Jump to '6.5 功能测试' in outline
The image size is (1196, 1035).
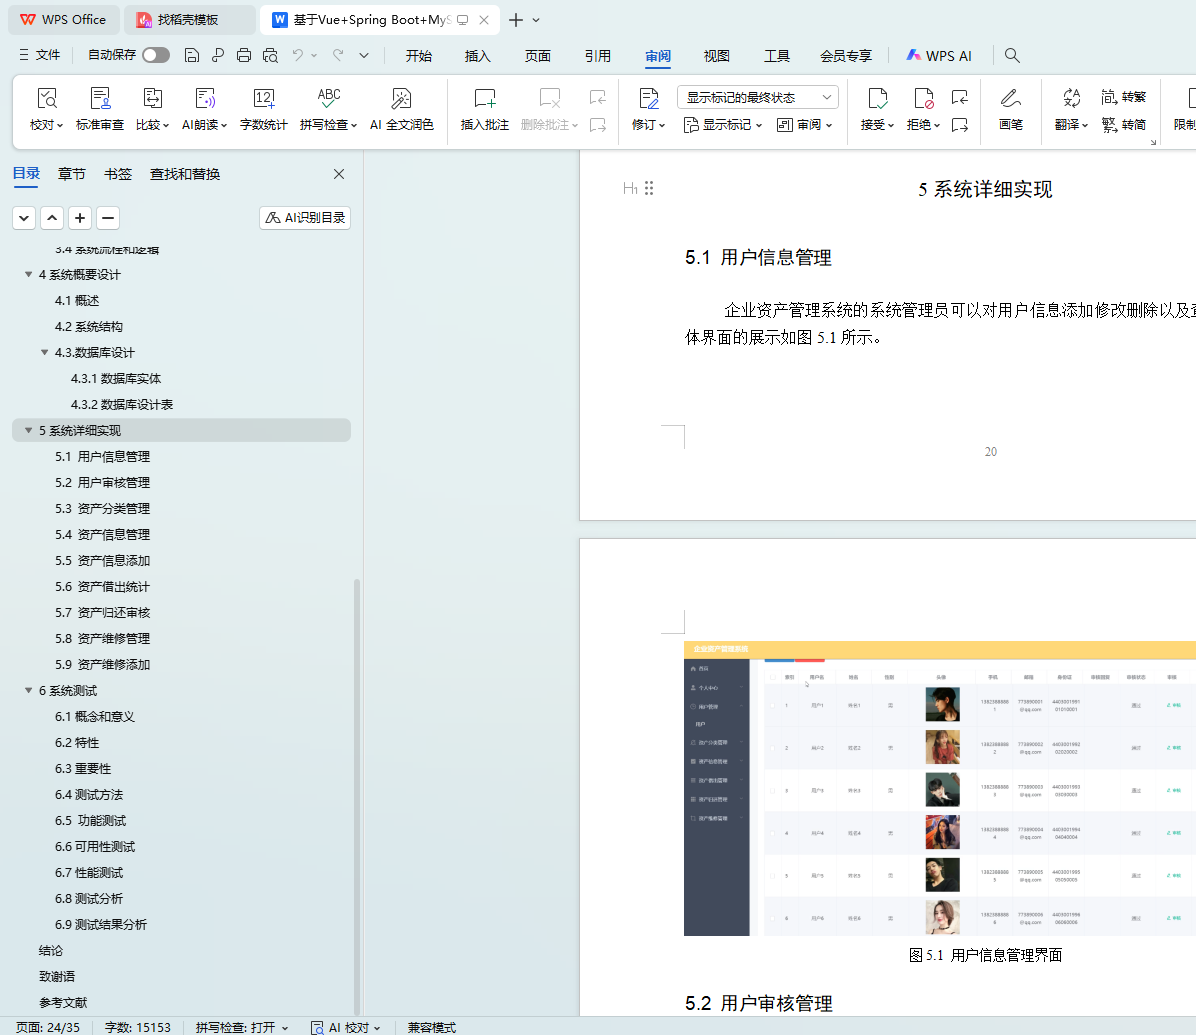(x=91, y=821)
